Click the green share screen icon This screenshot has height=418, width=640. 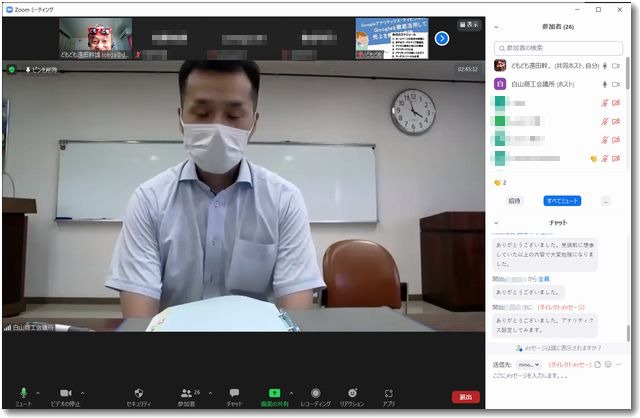point(274,393)
